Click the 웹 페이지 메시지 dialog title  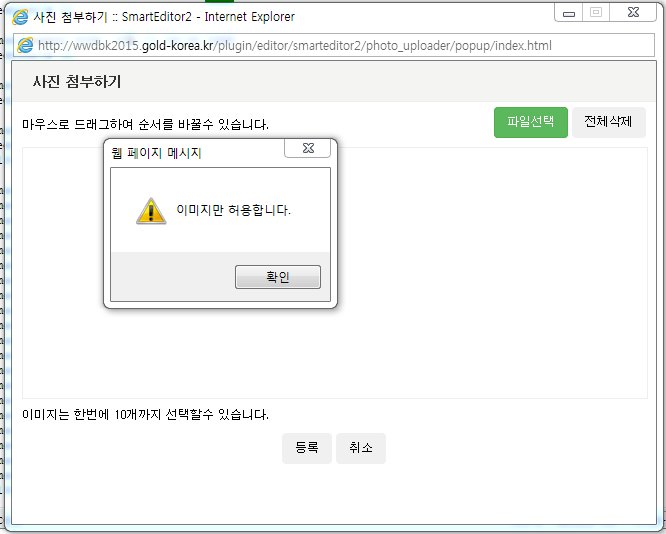pos(156,153)
